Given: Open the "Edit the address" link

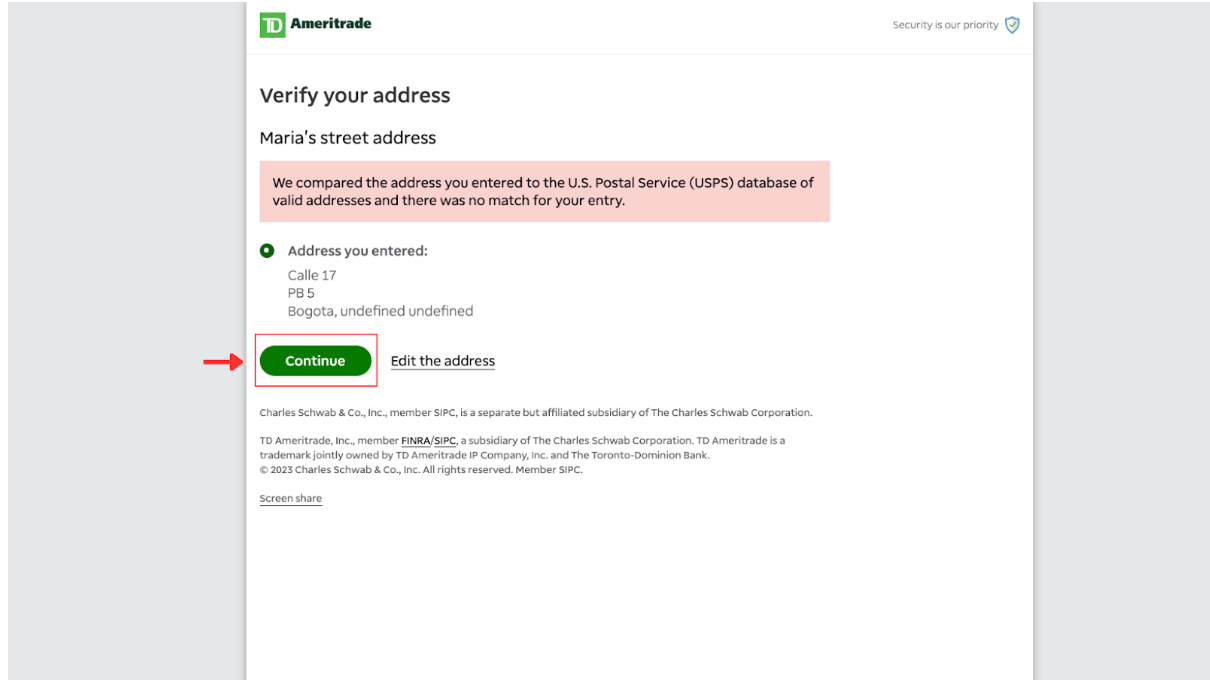Looking at the screenshot, I should point(442,361).
